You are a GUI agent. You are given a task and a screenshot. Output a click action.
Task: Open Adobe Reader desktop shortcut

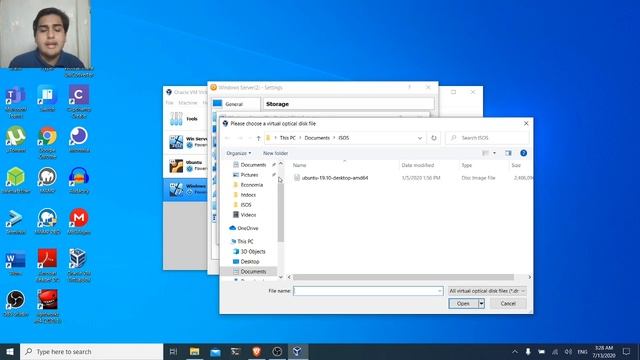click(47, 266)
